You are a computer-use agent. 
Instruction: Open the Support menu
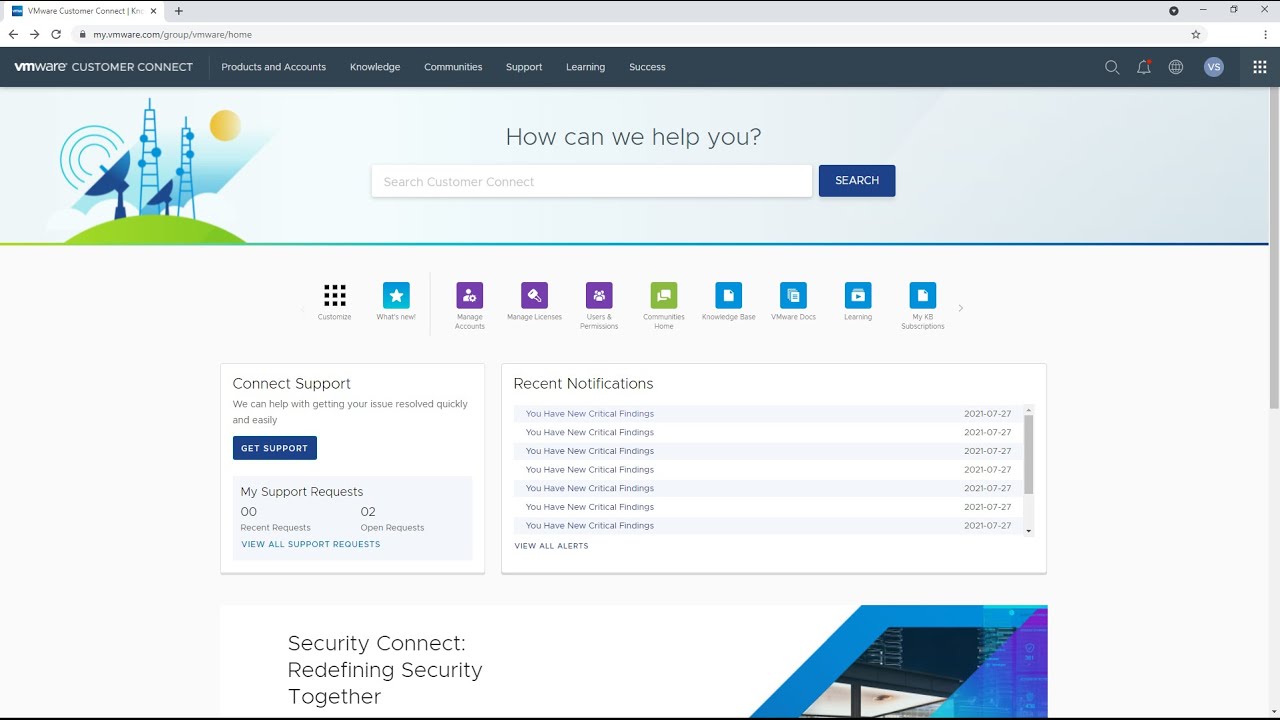point(524,67)
